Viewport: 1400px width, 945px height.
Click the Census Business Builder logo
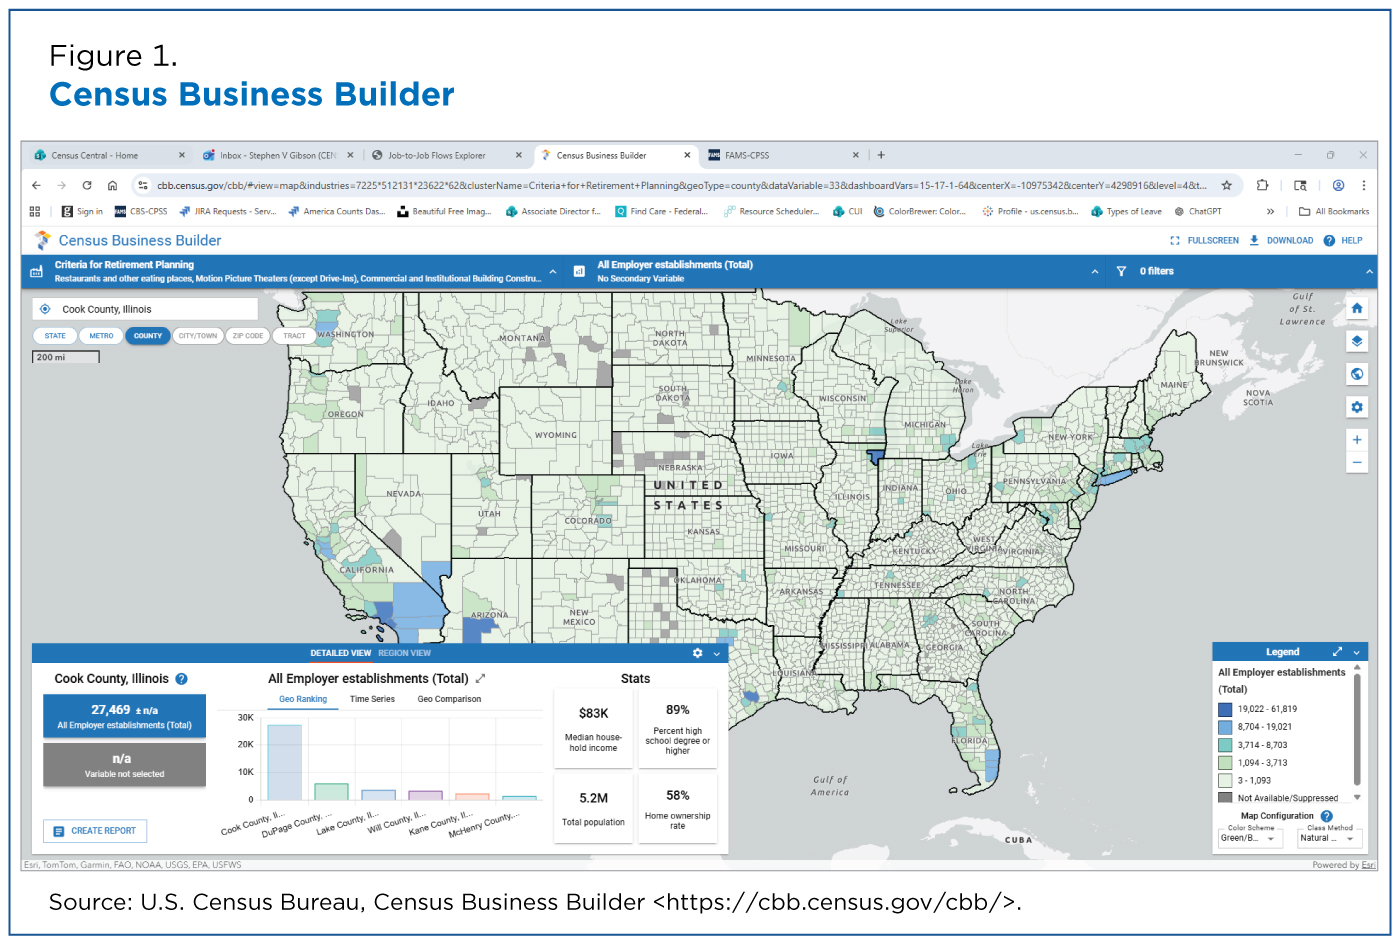(43, 240)
